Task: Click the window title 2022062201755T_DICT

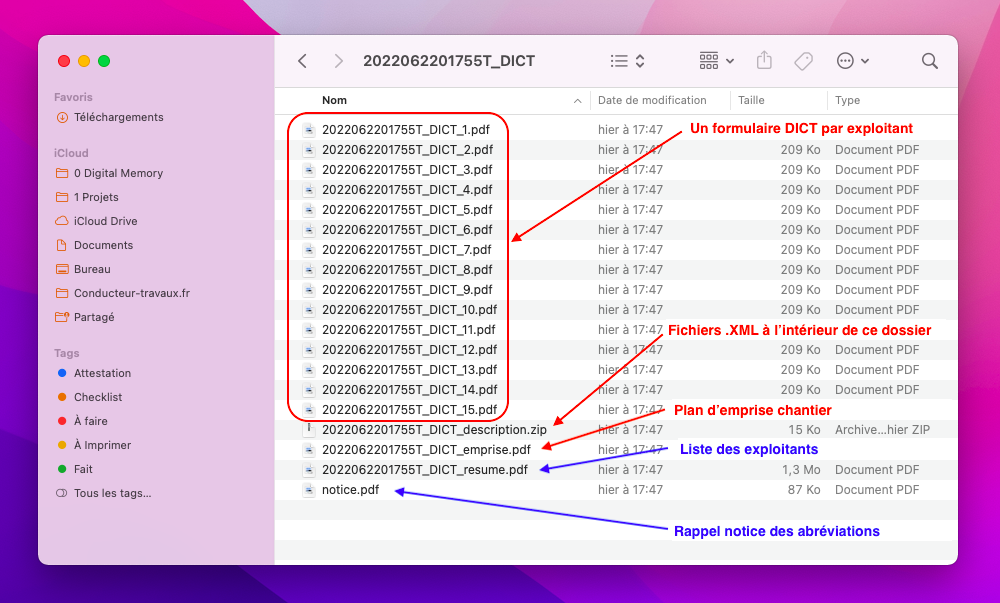Action: [x=449, y=61]
